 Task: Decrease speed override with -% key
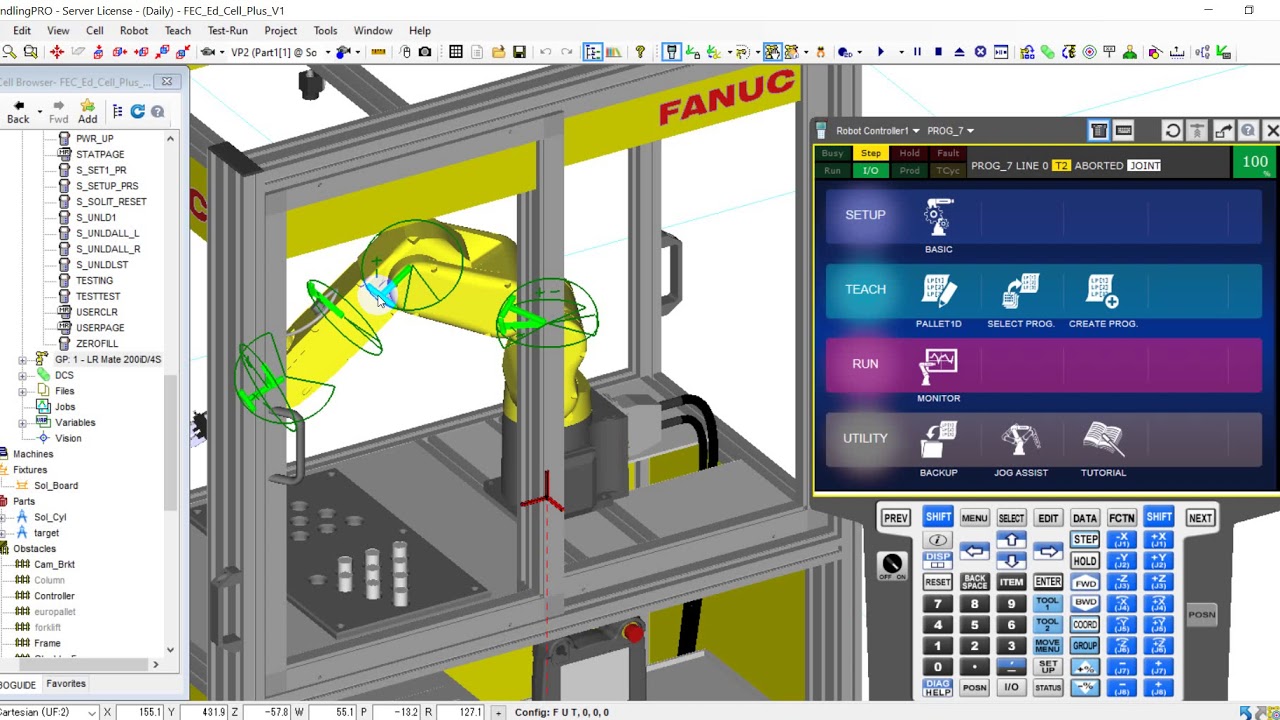1085,688
